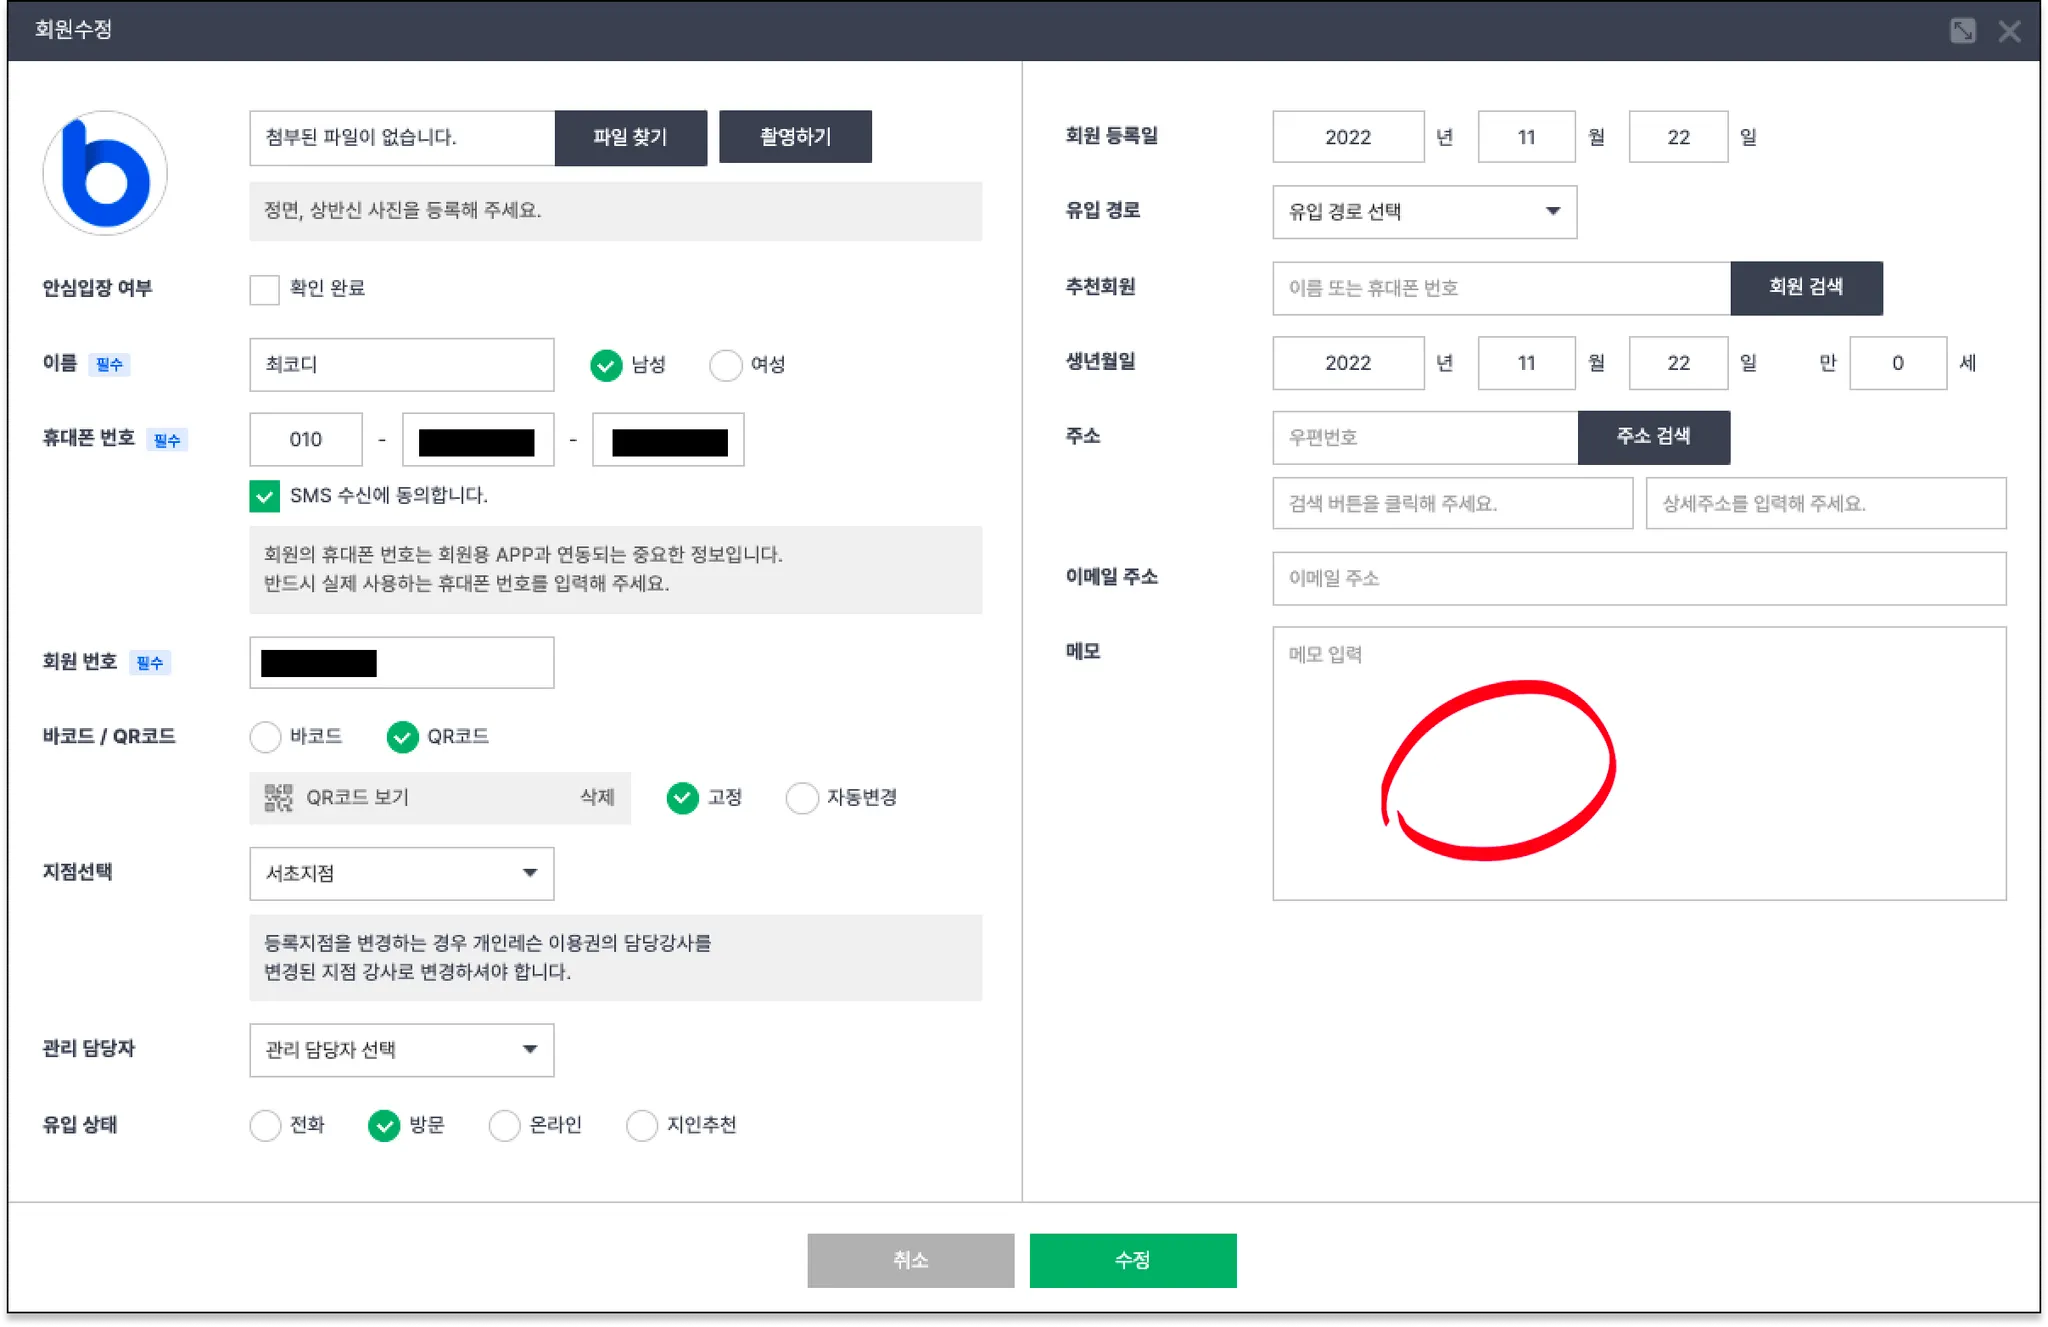Select 온라인 as 유입 상태
Image resolution: width=2048 pixels, height=1327 pixels.
(x=504, y=1125)
